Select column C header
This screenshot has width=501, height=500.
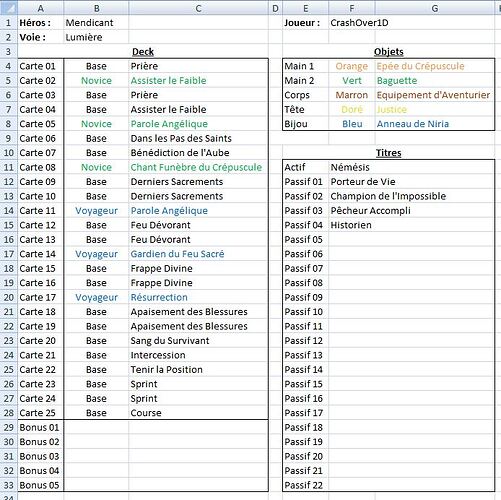coord(198,8)
